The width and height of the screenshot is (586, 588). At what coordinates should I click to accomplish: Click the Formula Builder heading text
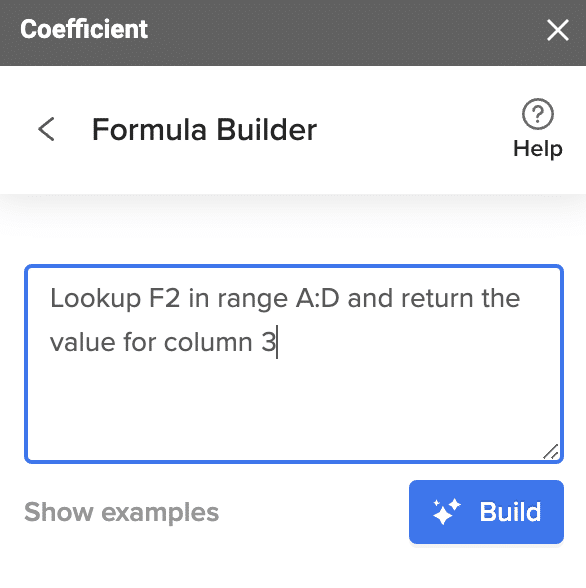204,130
